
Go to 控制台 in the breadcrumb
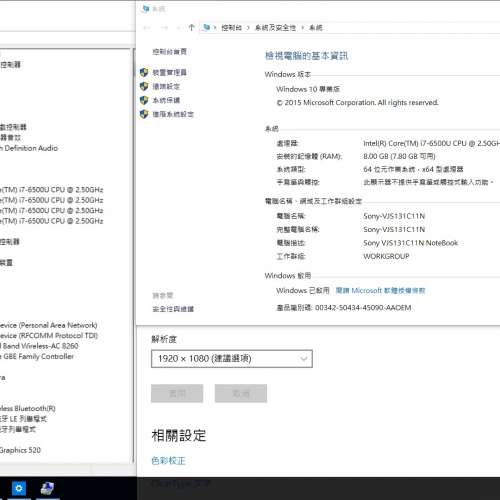[231, 28]
